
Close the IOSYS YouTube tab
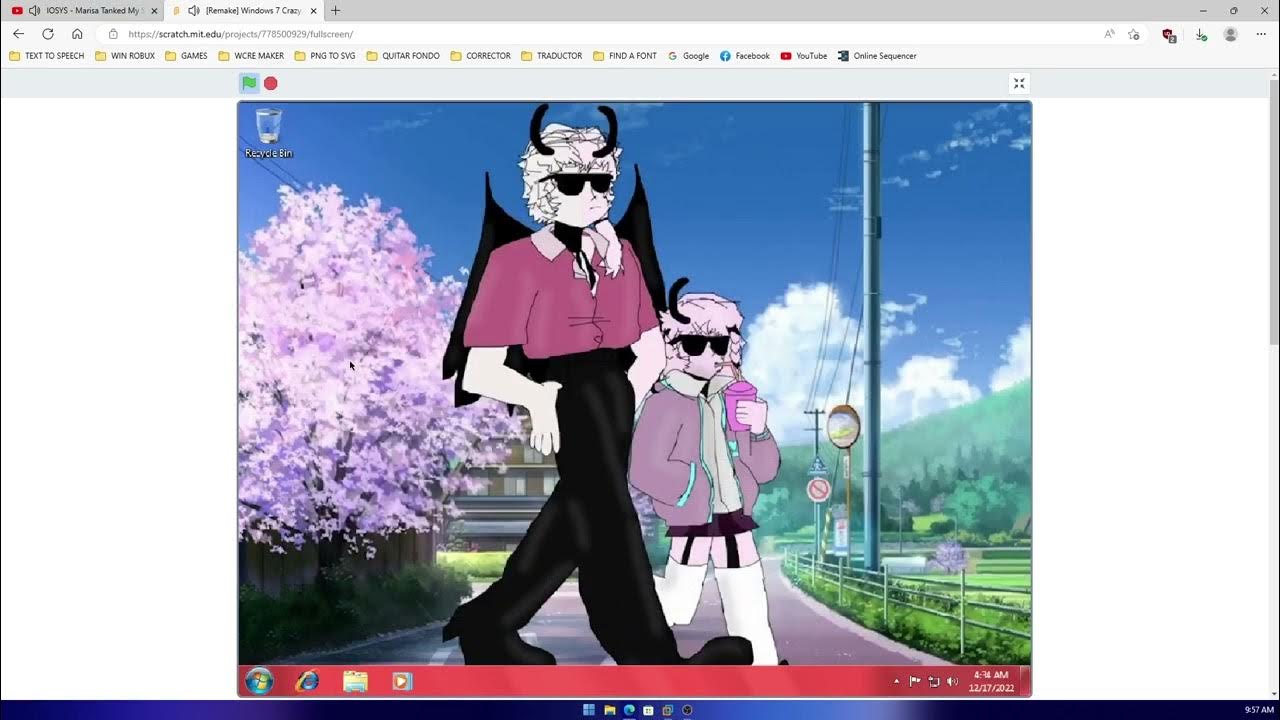pyautogui.click(x=154, y=10)
